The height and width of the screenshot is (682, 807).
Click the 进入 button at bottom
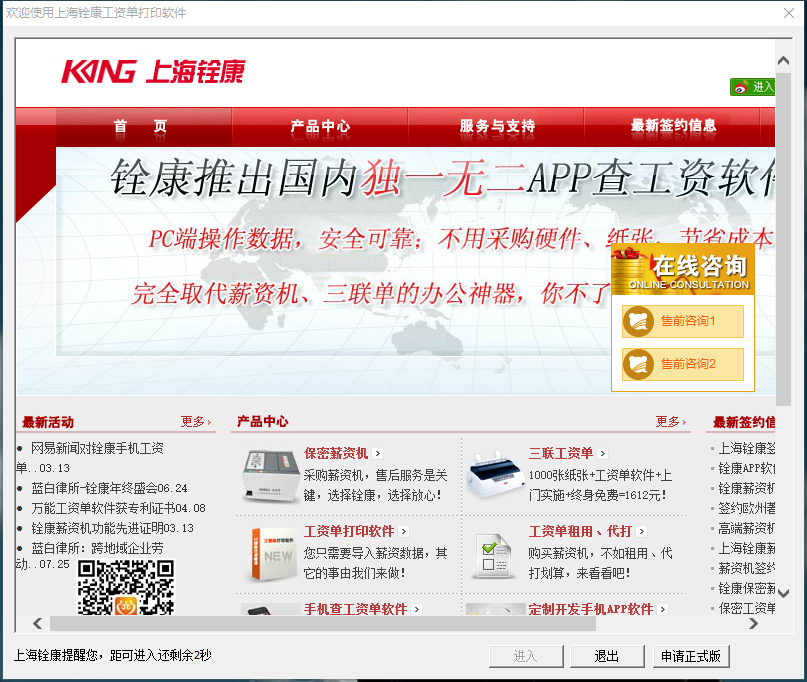(x=526, y=656)
